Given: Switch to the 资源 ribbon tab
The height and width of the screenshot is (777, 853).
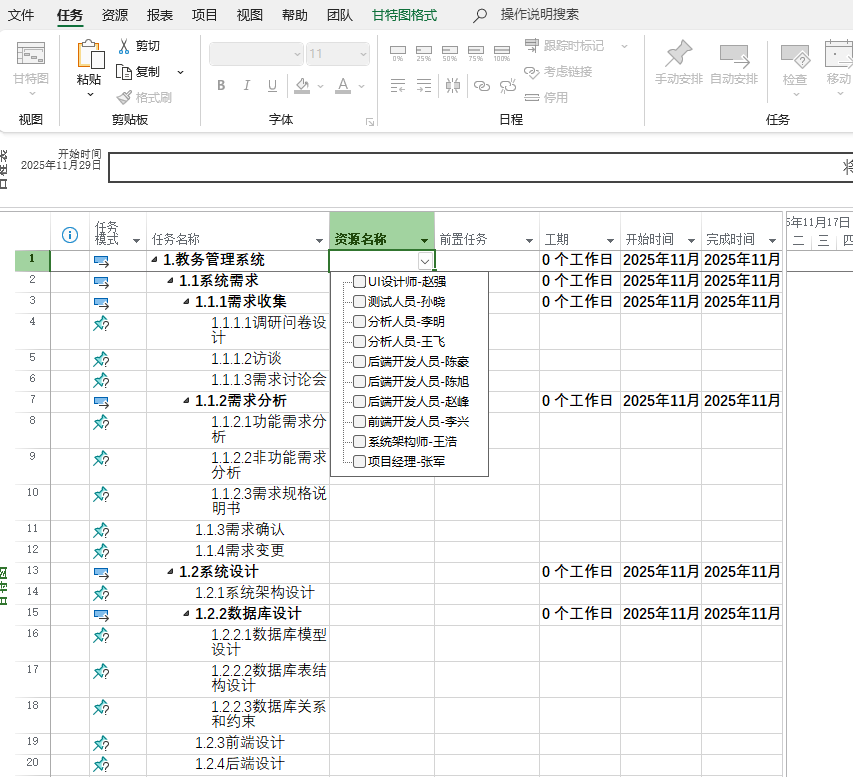Looking at the screenshot, I should (x=115, y=15).
